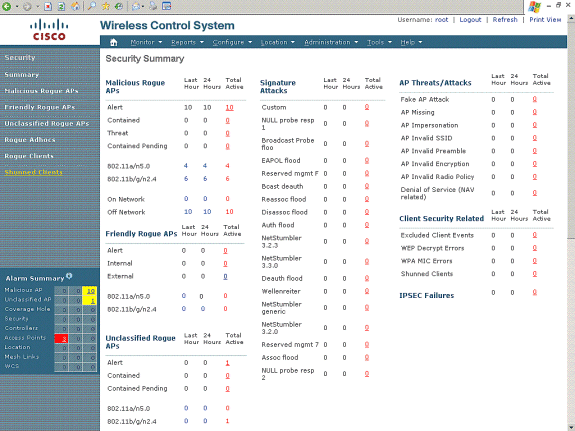
Task: Click the Configure menu dropdown arrow
Action: [x=250, y=42]
